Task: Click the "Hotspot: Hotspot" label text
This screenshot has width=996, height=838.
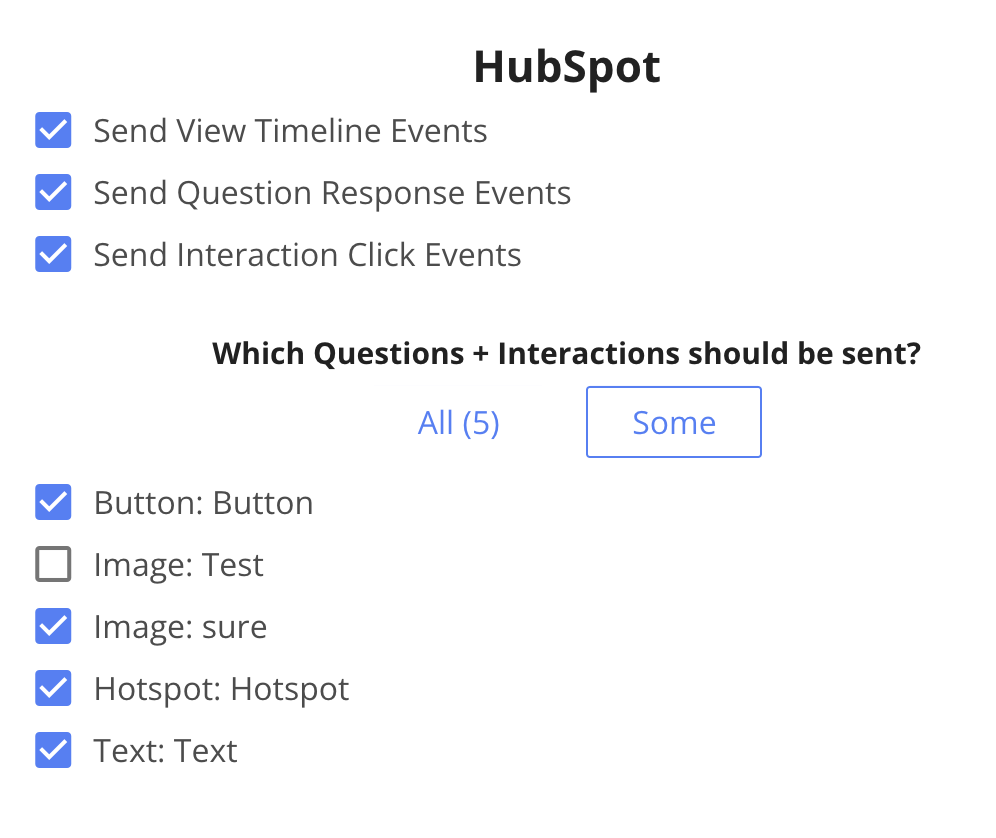Action: point(221,689)
